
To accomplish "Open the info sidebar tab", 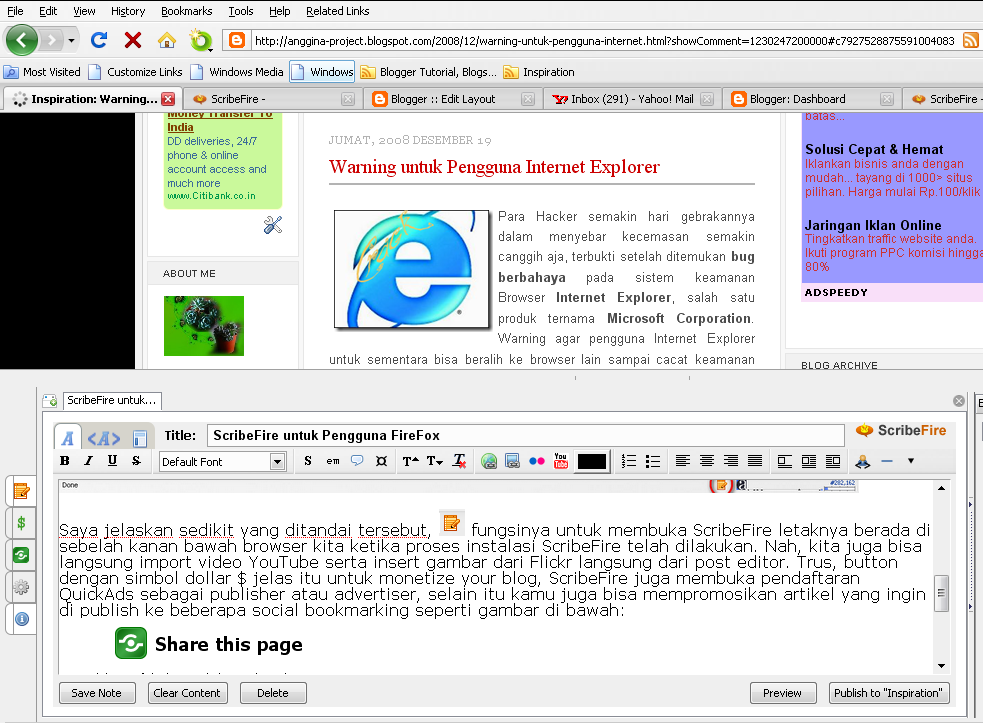I will (21, 619).
